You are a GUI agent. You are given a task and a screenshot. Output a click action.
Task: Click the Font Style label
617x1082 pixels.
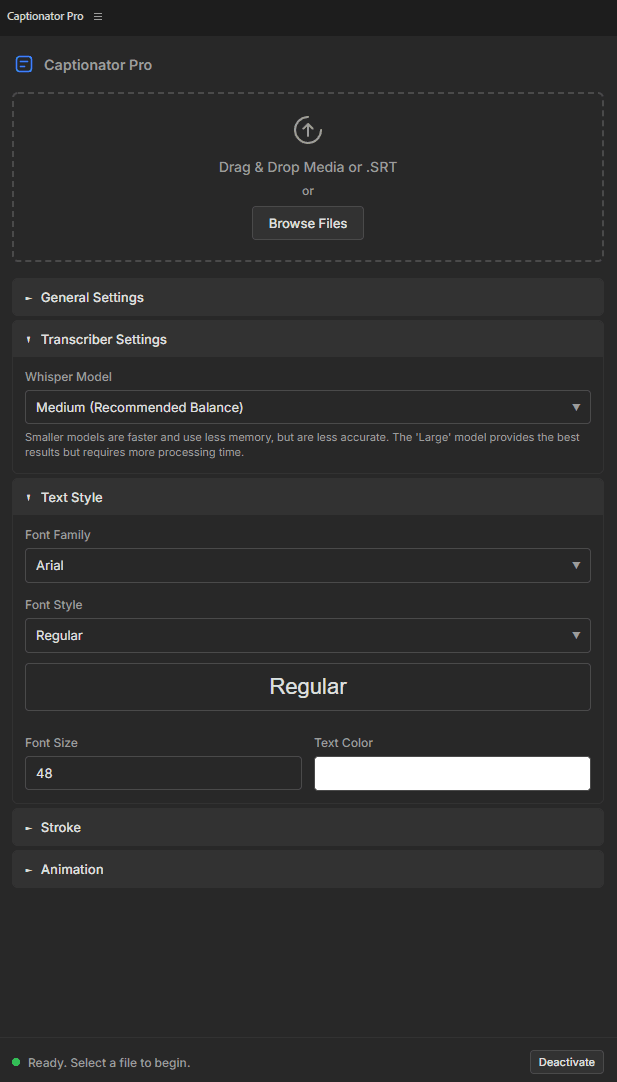[x=54, y=604]
